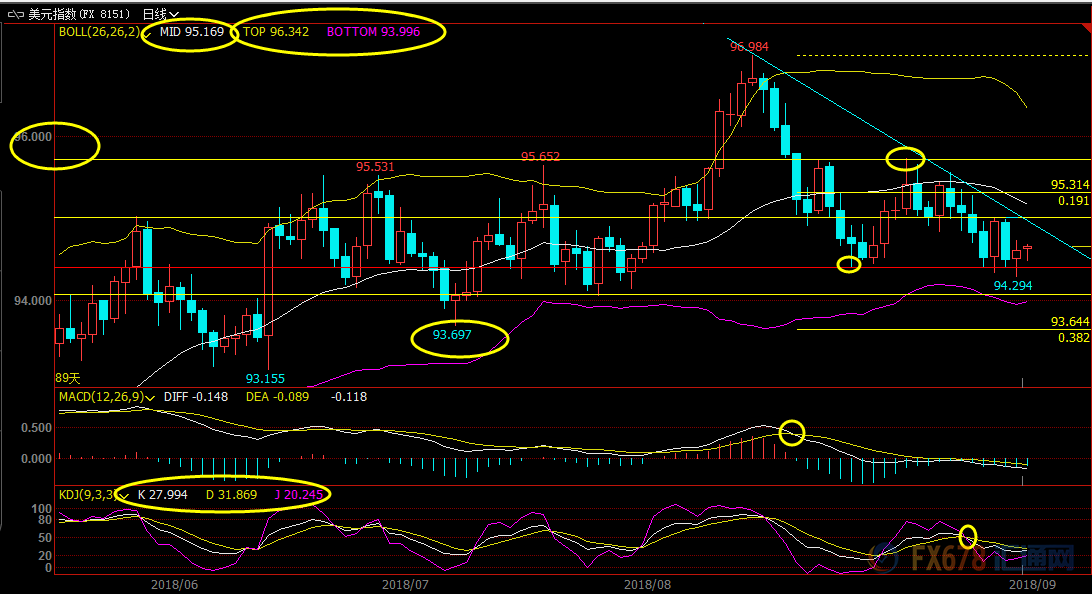
Task: Click the 94.294 recent low label
Action: [x=1013, y=285]
